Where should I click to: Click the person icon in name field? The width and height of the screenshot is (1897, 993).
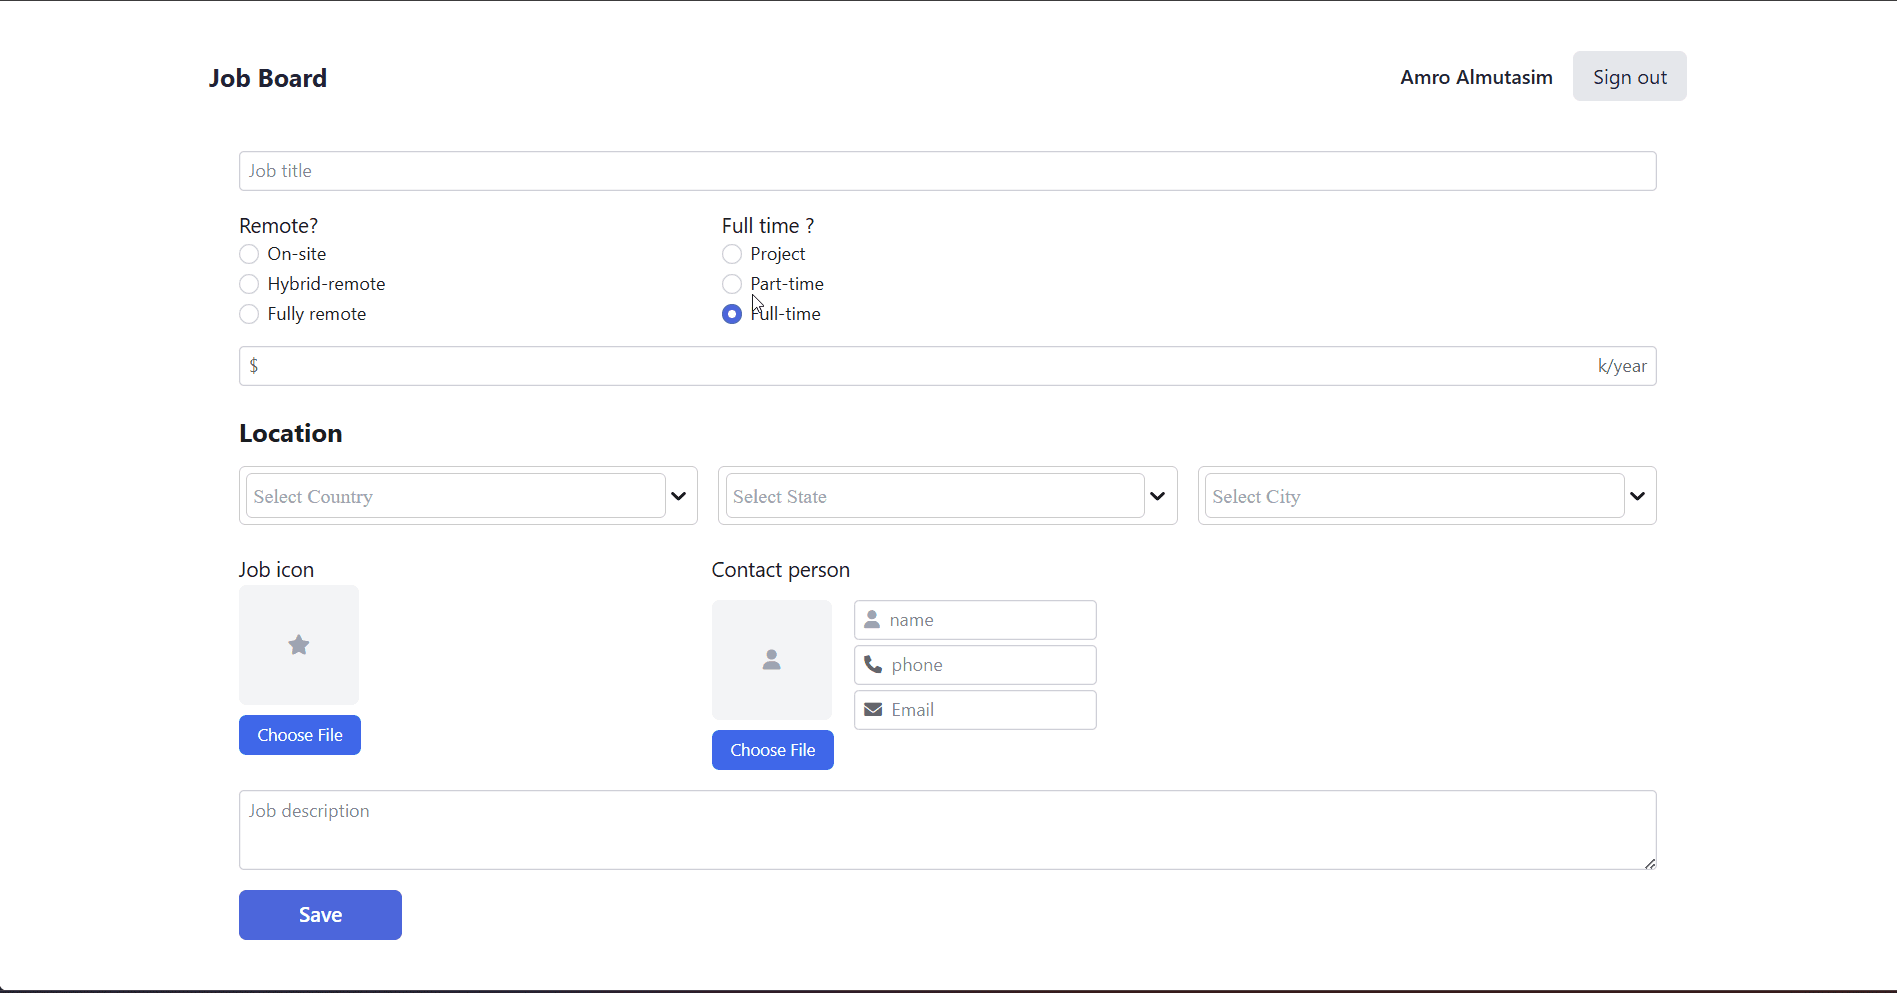click(872, 620)
